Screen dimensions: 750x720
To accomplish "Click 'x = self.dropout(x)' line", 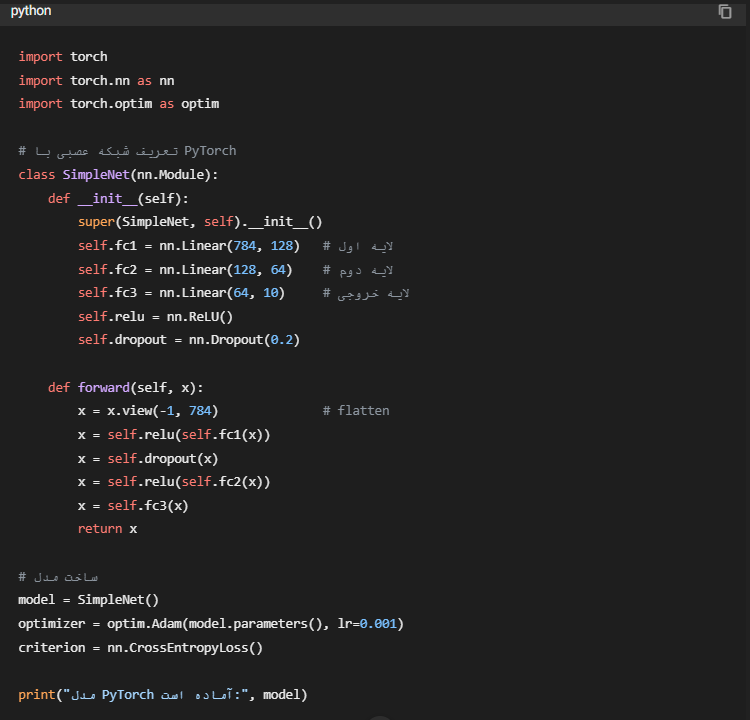I will click(148, 459).
